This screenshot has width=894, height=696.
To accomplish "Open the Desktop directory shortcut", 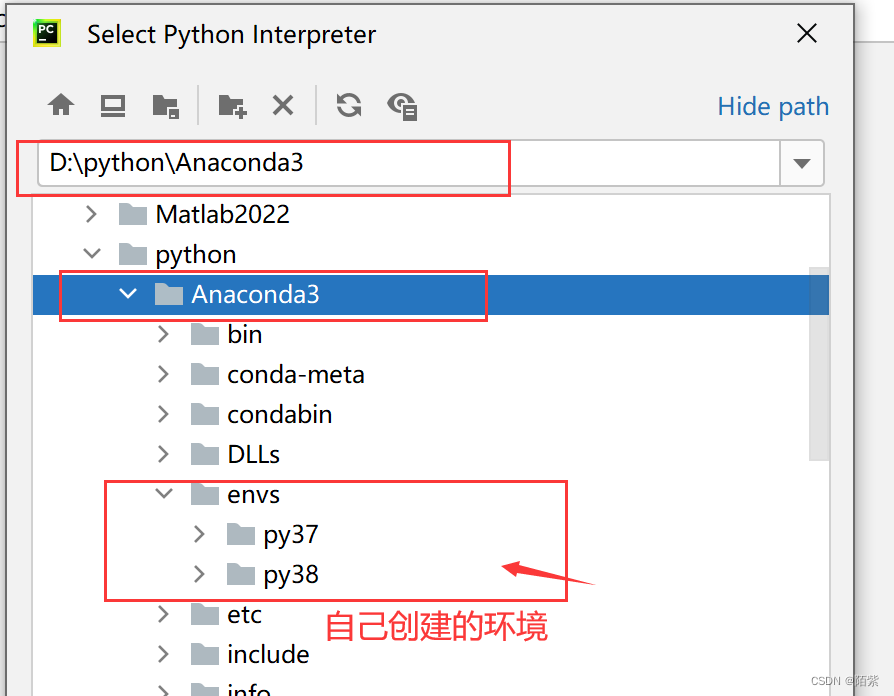I will [x=112, y=104].
